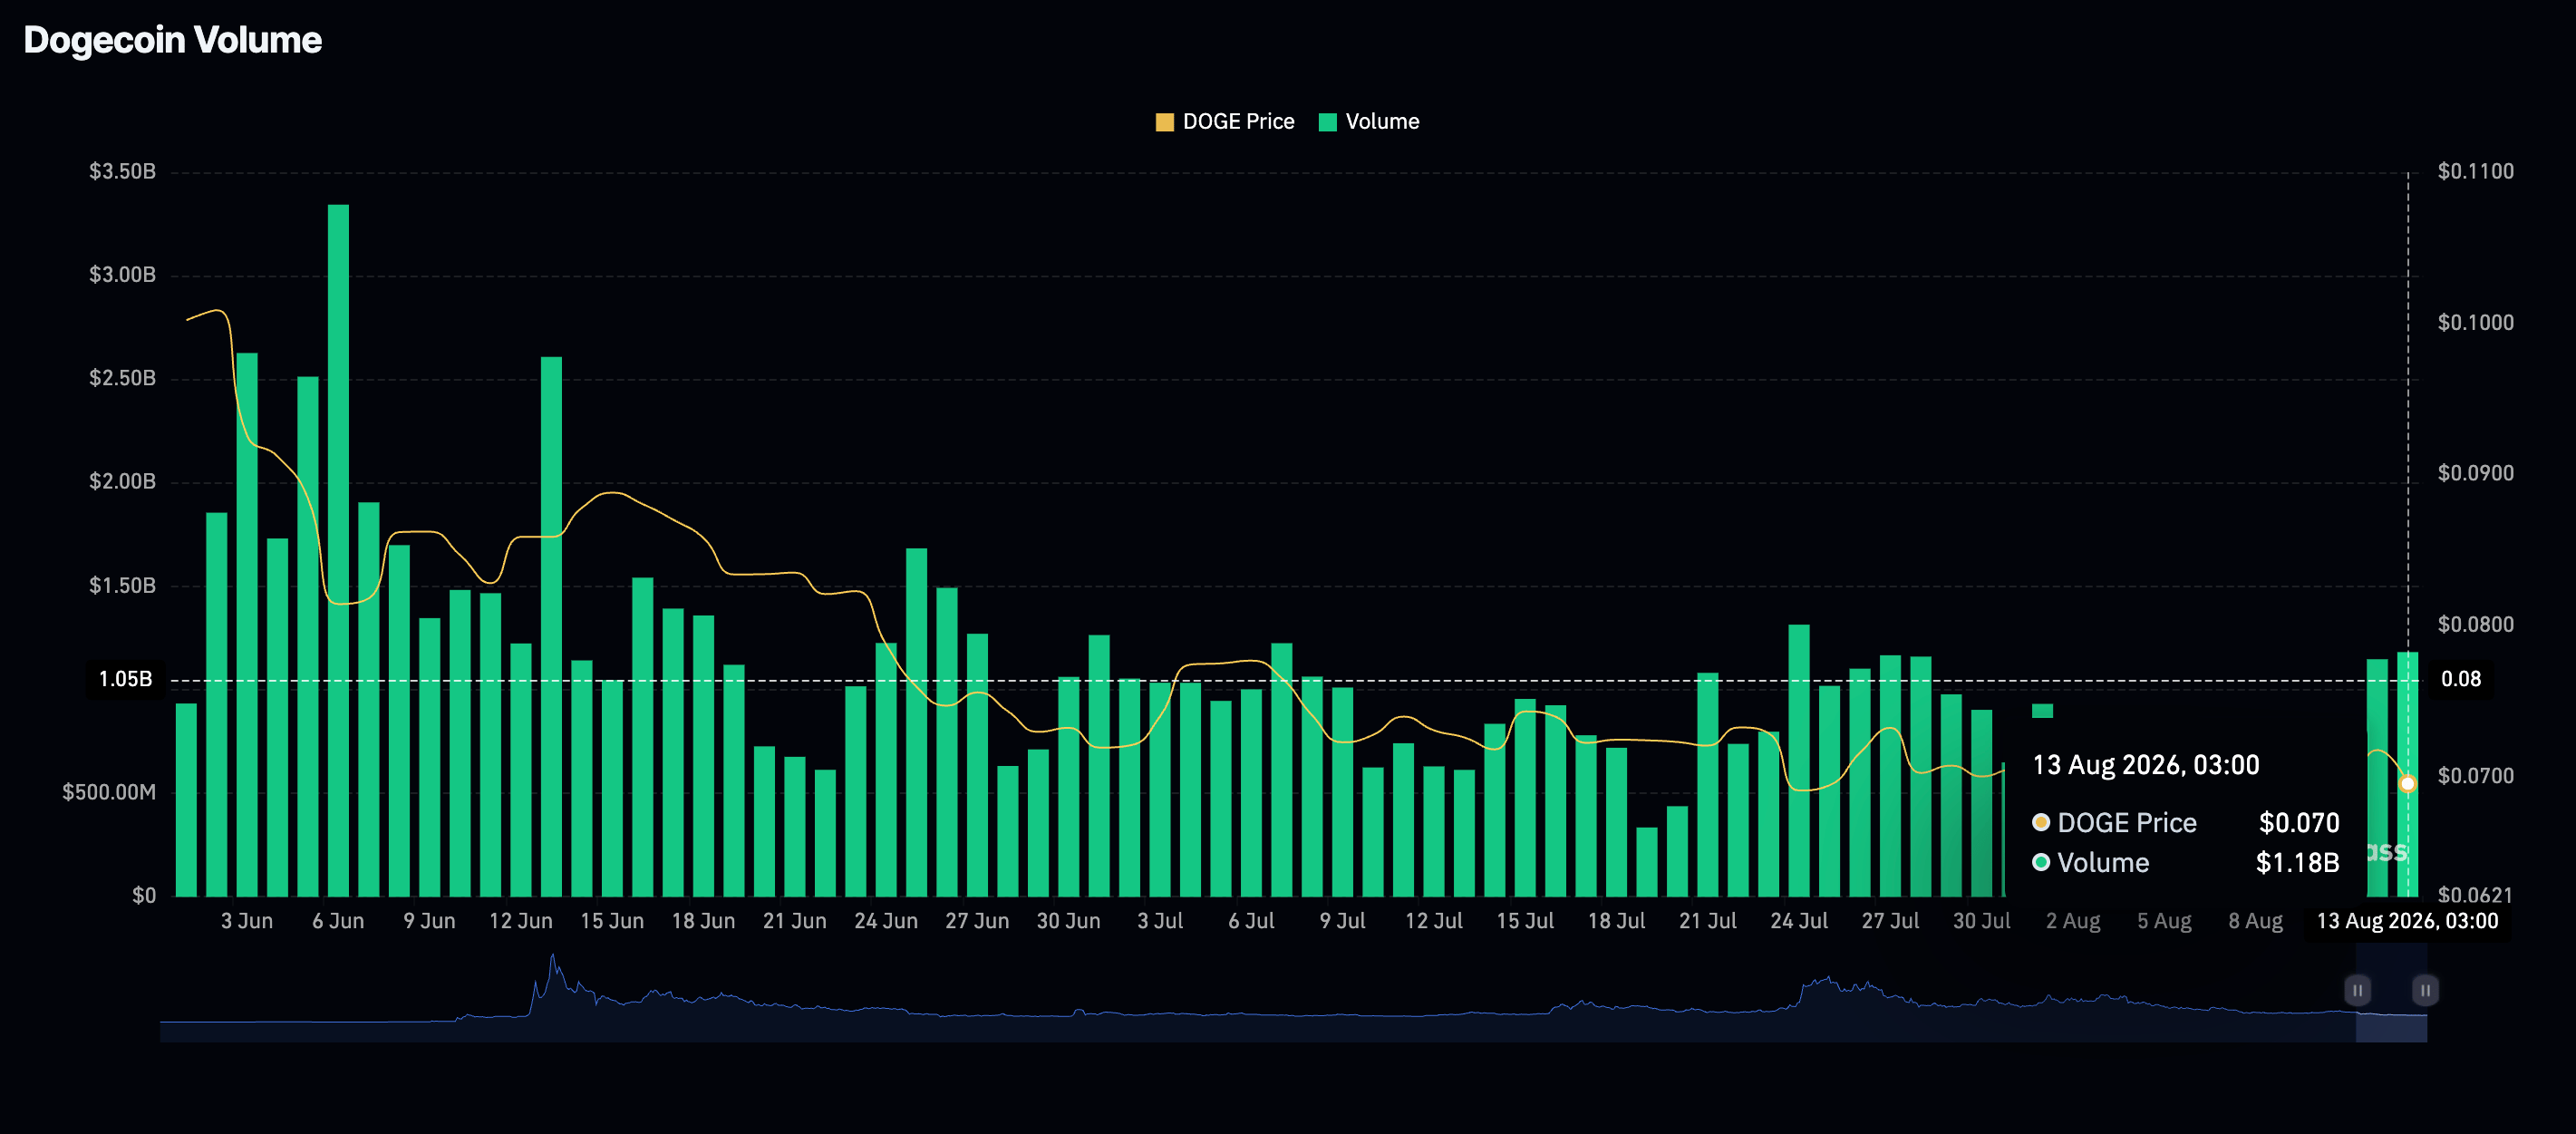Viewport: 2576px width, 1134px height.
Task: Click the highlighted DOGE price point marker
Action: pos(2408,784)
